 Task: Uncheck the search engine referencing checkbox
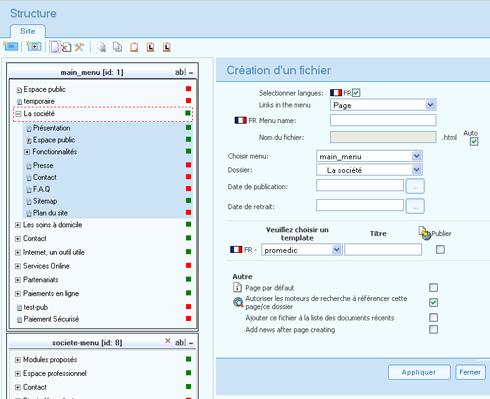(433, 302)
